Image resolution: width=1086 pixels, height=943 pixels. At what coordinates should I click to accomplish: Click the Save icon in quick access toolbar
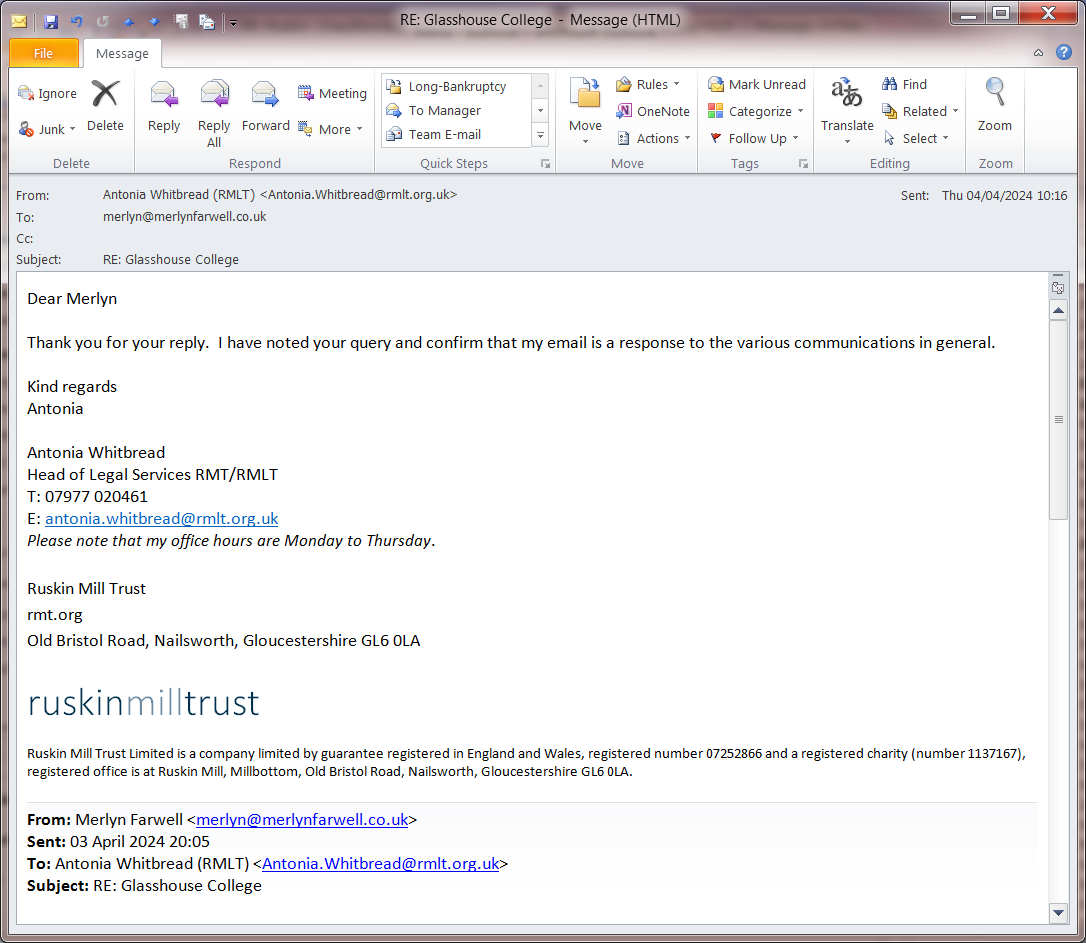pos(51,21)
